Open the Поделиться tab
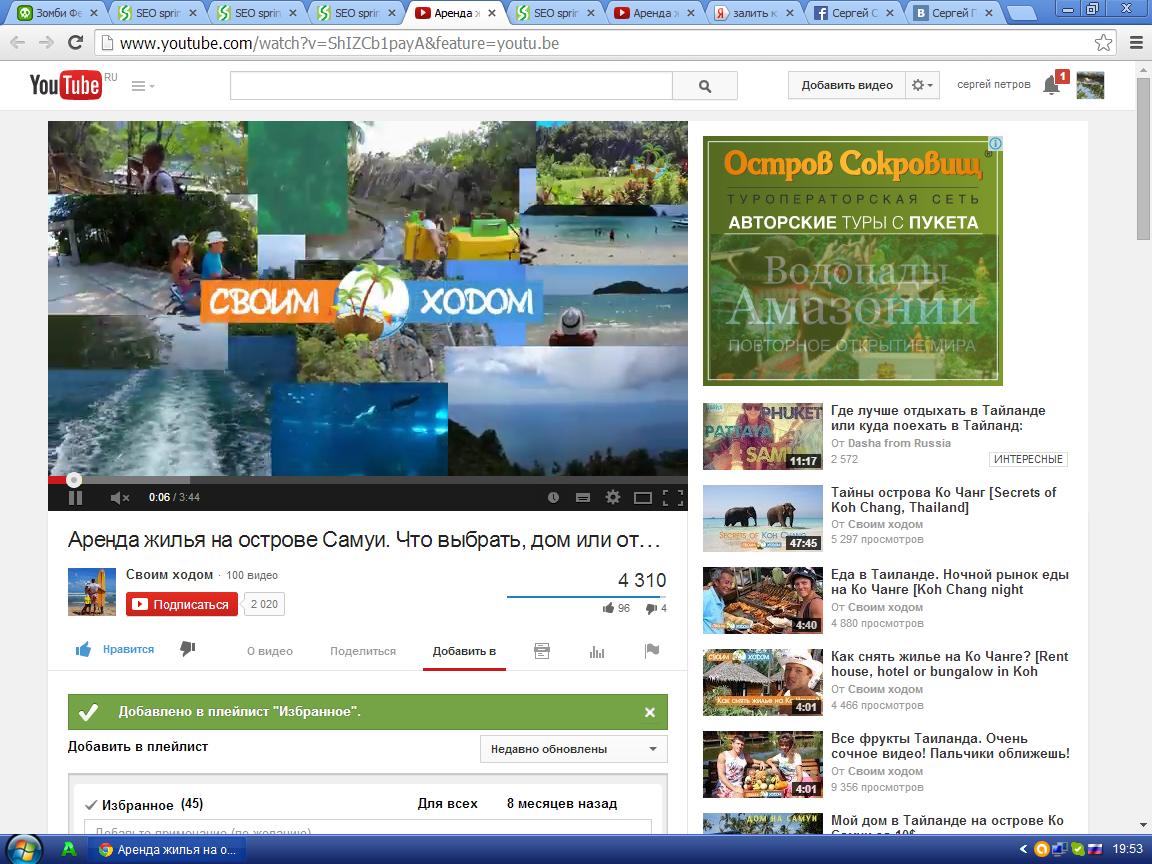 363,651
